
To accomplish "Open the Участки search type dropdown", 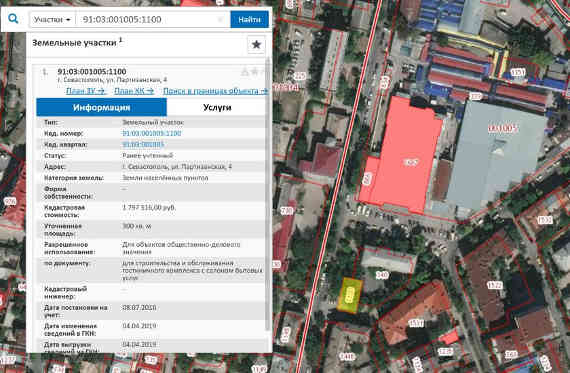I will point(52,19).
